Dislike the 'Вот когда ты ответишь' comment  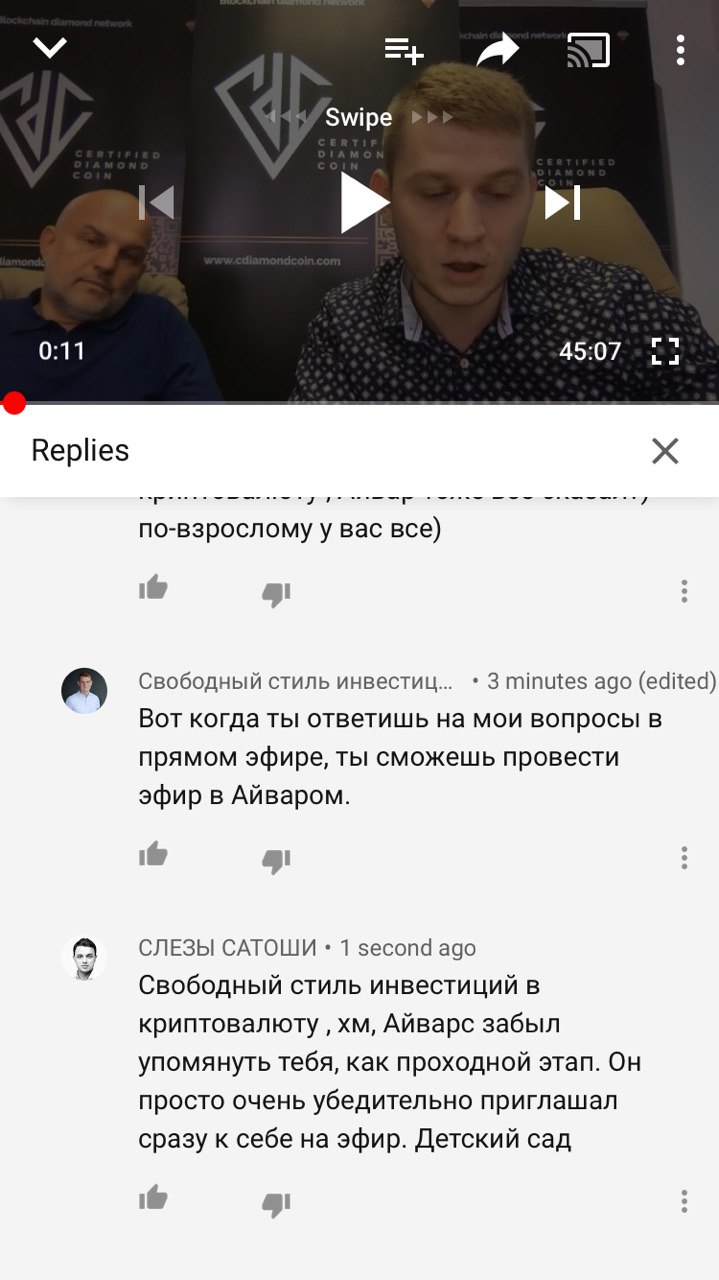click(x=276, y=860)
